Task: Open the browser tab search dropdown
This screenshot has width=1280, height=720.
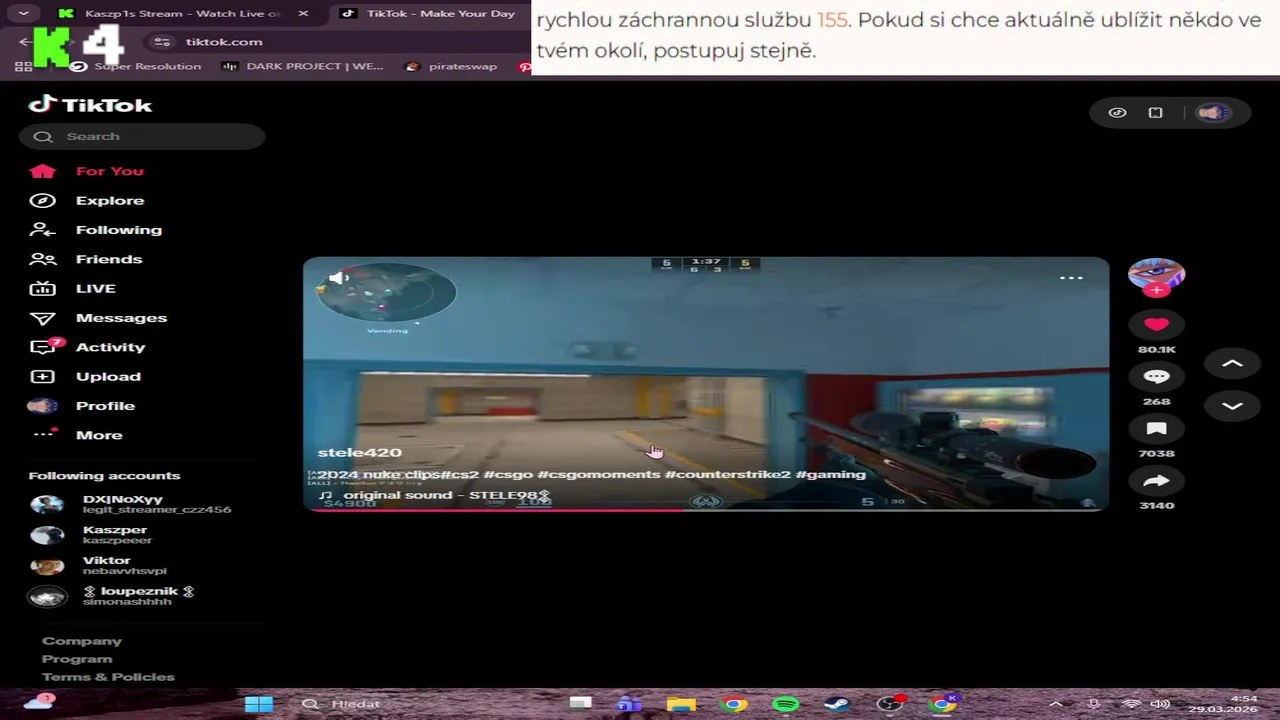Action: point(23,14)
